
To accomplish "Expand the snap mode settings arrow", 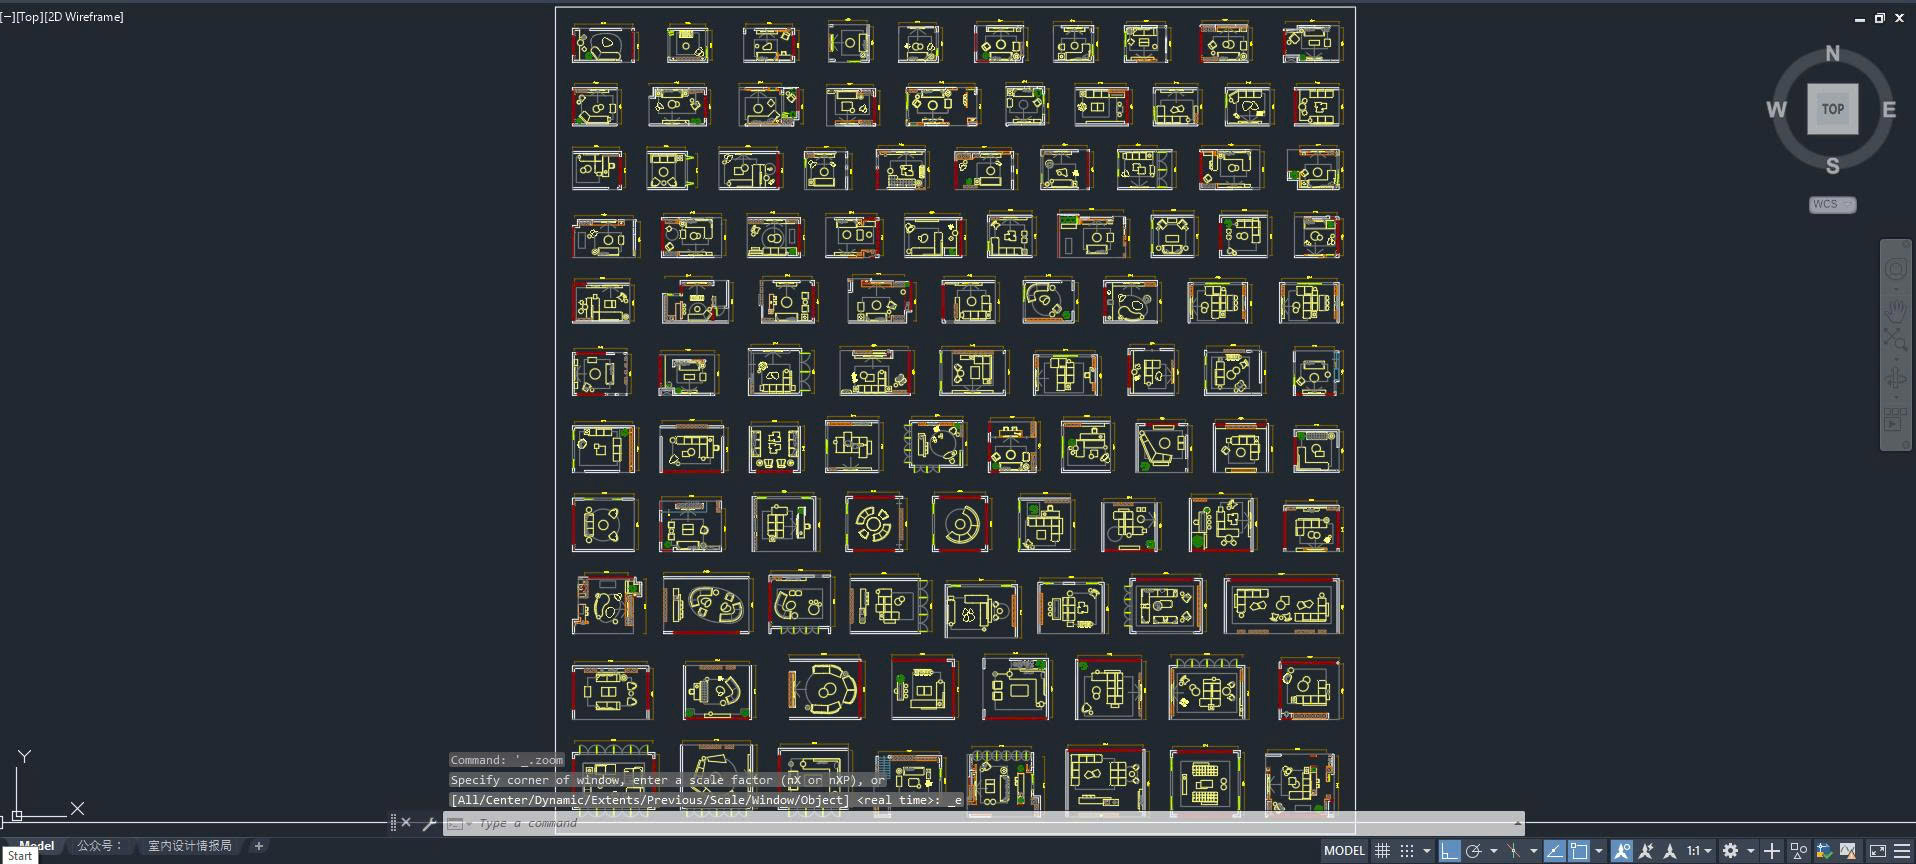I will 1427,851.
